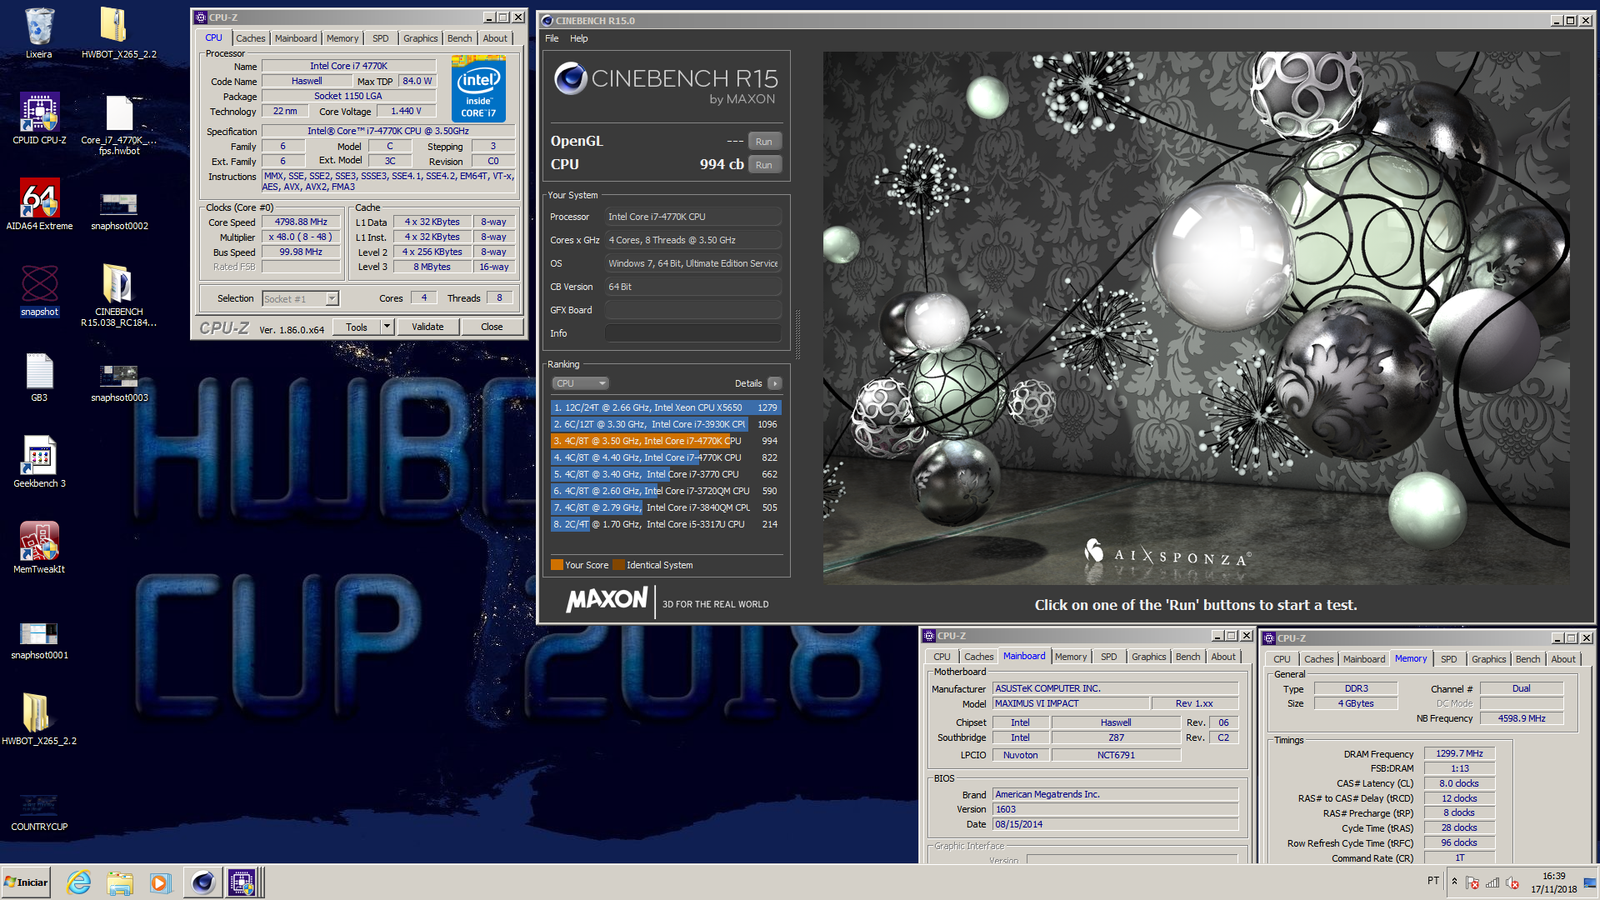Image resolution: width=1600 pixels, height=900 pixels.
Task: Start the CPU benchmark with its Run button
Action: [763, 164]
